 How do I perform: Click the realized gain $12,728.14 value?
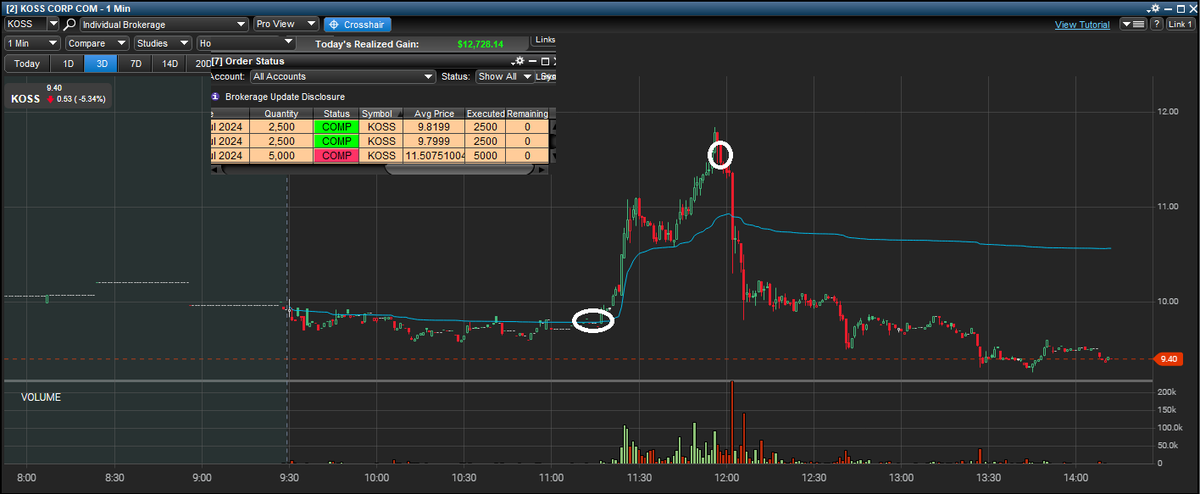click(480, 44)
